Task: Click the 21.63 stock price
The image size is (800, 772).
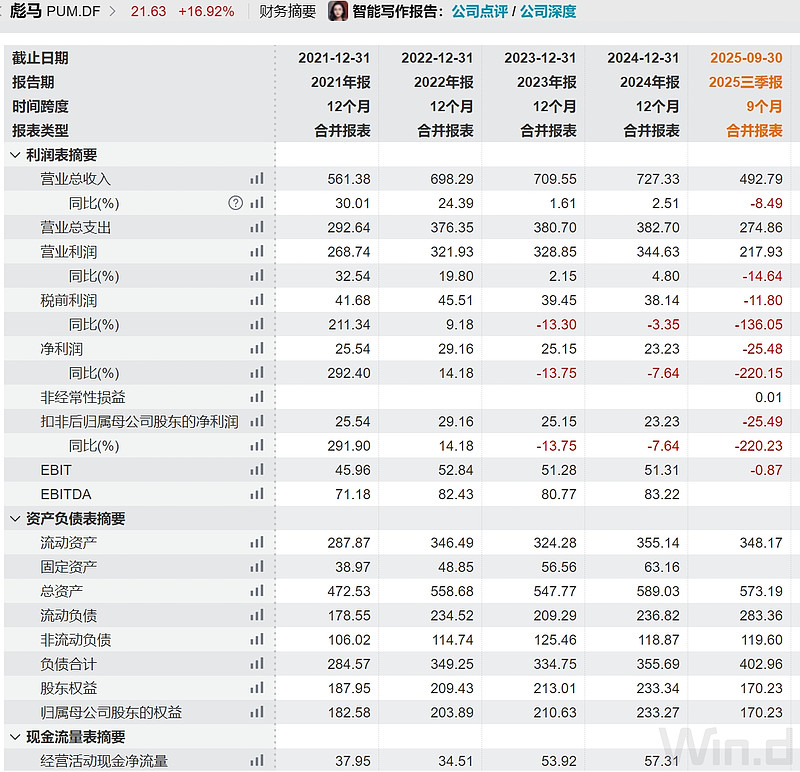Action: tap(148, 11)
